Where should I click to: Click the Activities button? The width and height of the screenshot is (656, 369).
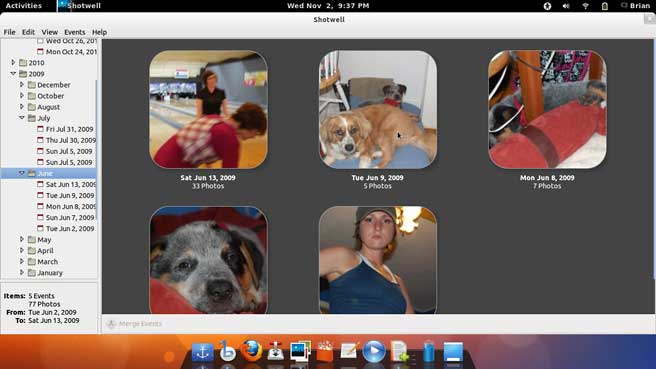point(23,6)
